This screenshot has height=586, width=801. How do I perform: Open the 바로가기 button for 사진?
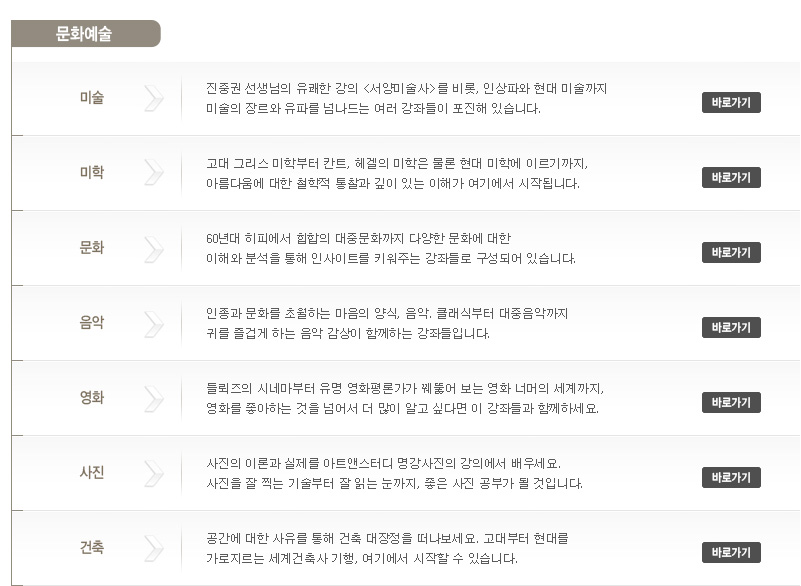731,478
